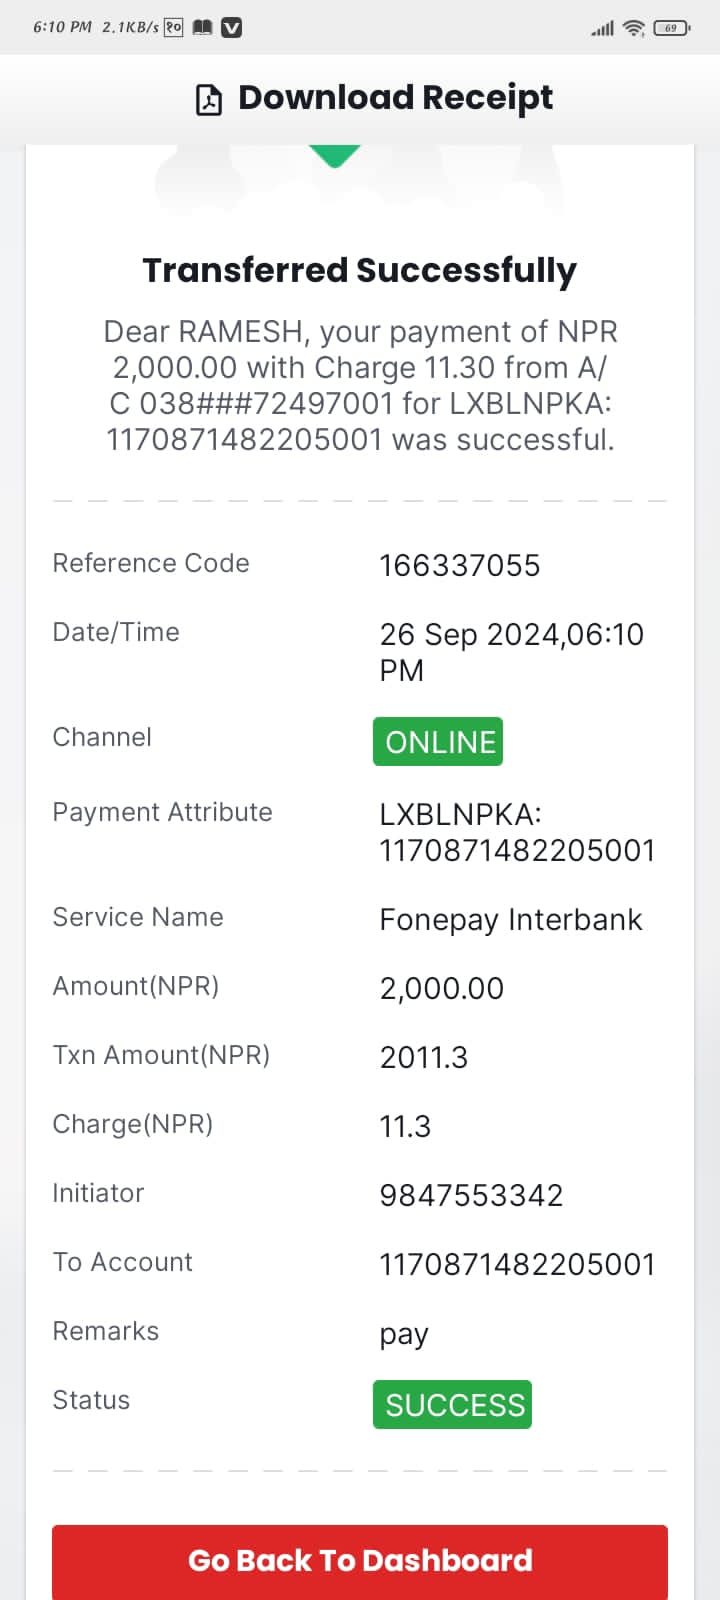The width and height of the screenshot is (720, 1600).
Task: Tap the V app notification icon
Action: (231, 28)
